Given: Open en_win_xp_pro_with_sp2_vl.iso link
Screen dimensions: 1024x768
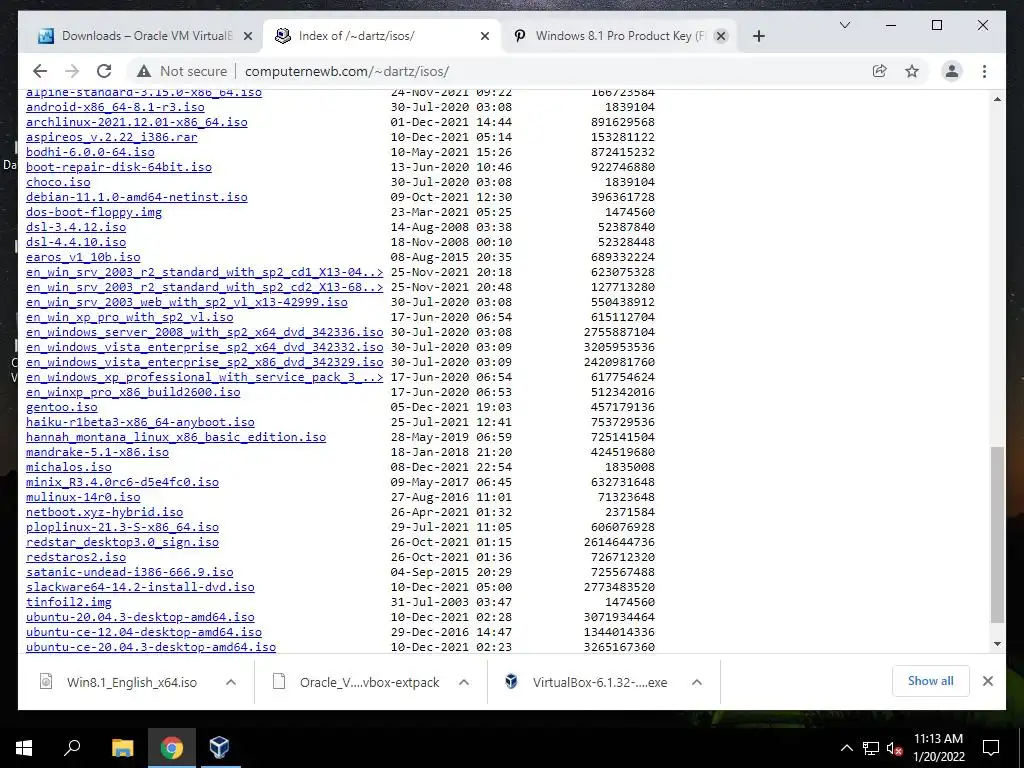Looking at the screenshot, I should pos(129,317).
